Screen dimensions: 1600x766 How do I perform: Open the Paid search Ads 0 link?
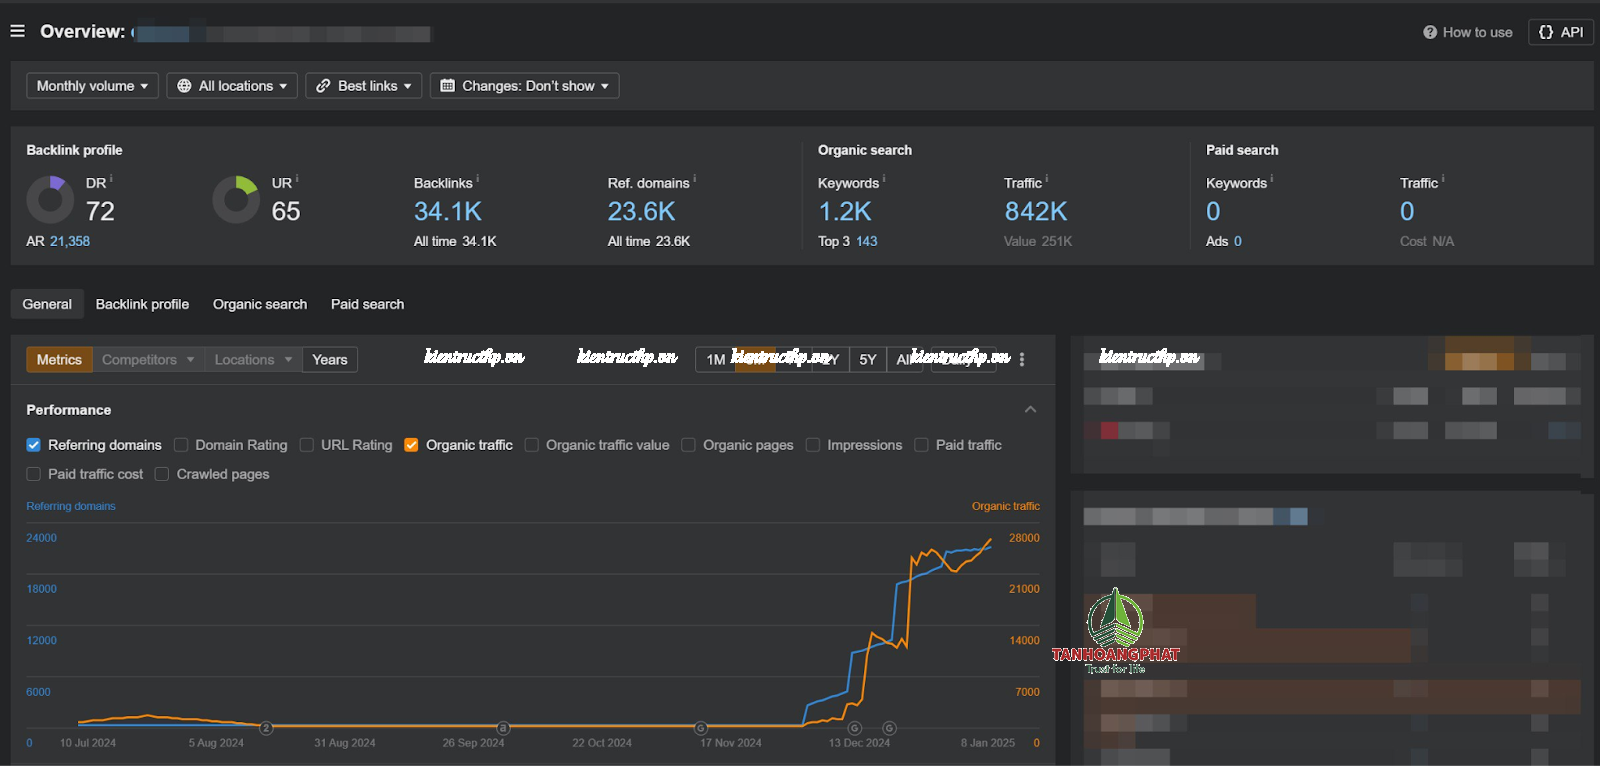pos(1238,241)
